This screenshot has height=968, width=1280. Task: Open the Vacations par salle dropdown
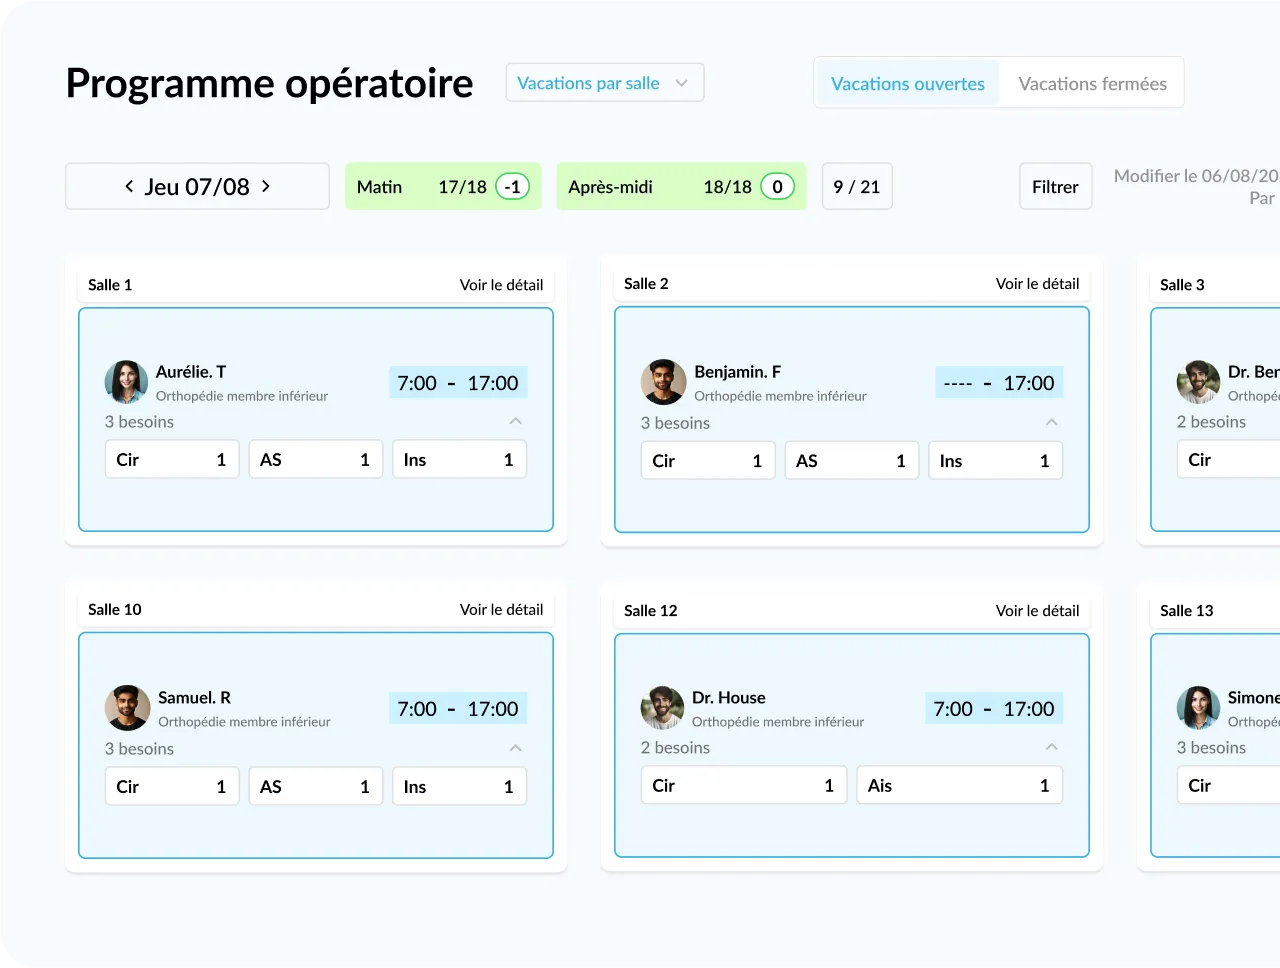tap(605, 83)
